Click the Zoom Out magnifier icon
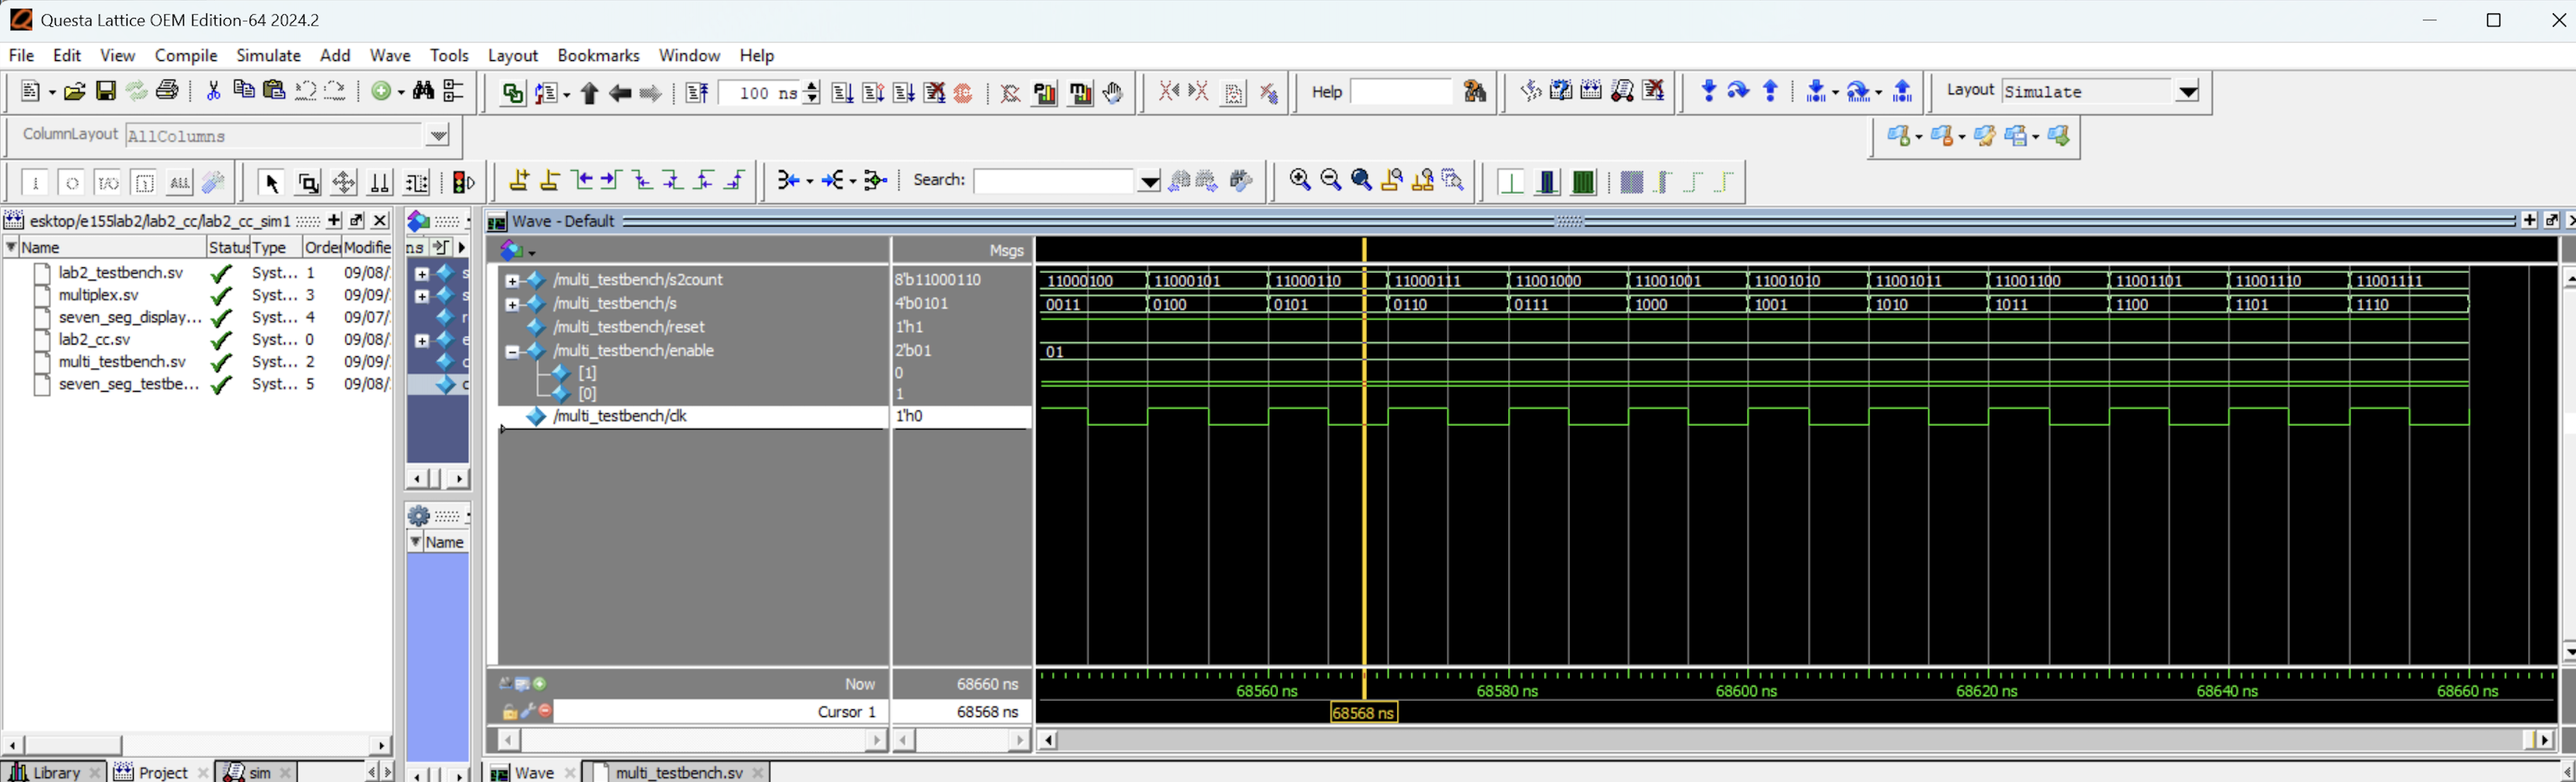 (x=1330, y=180)
